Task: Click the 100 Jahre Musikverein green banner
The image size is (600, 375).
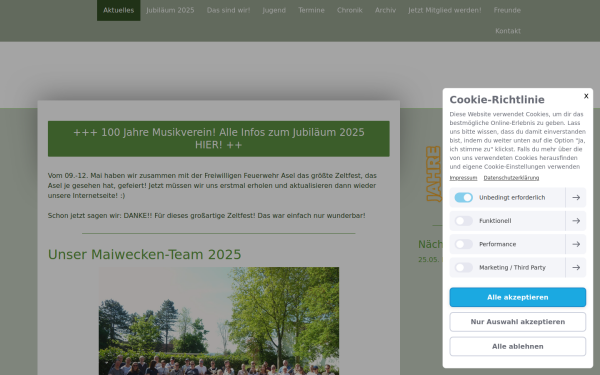Action: click(218, 139)
